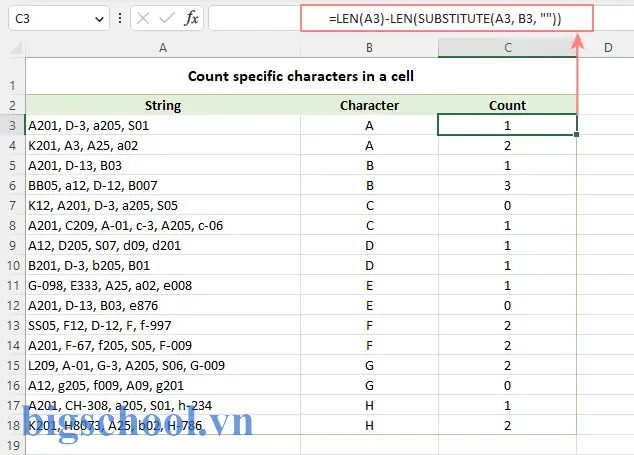Select column D header
Screen dimensions: 634x455
tap(608, 48)
